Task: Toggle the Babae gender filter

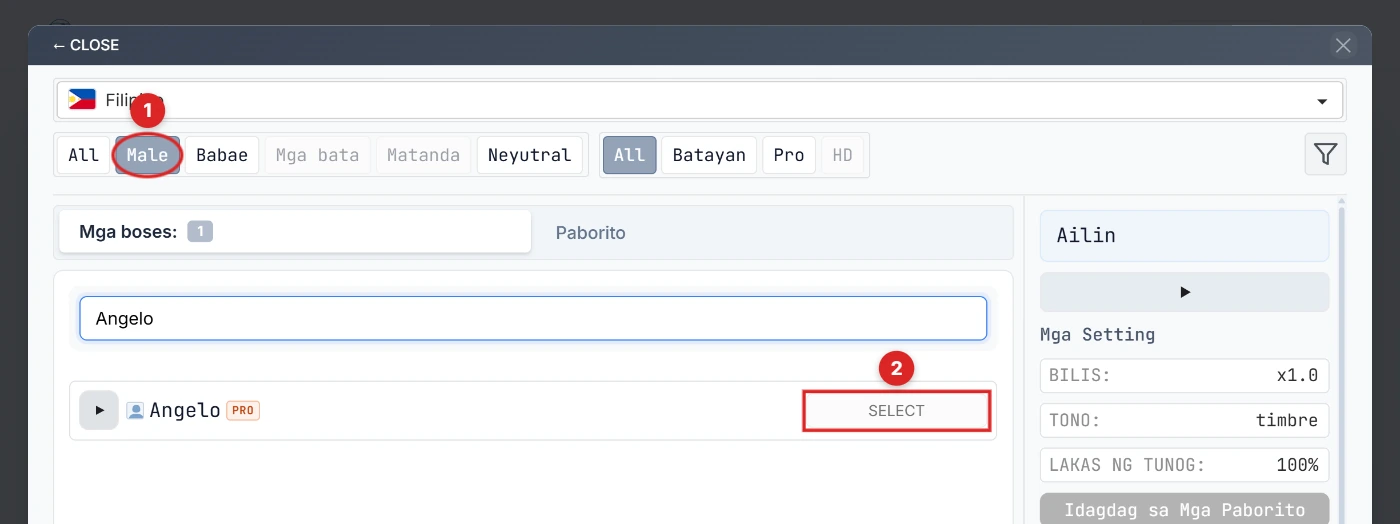Action: [222, 155]
